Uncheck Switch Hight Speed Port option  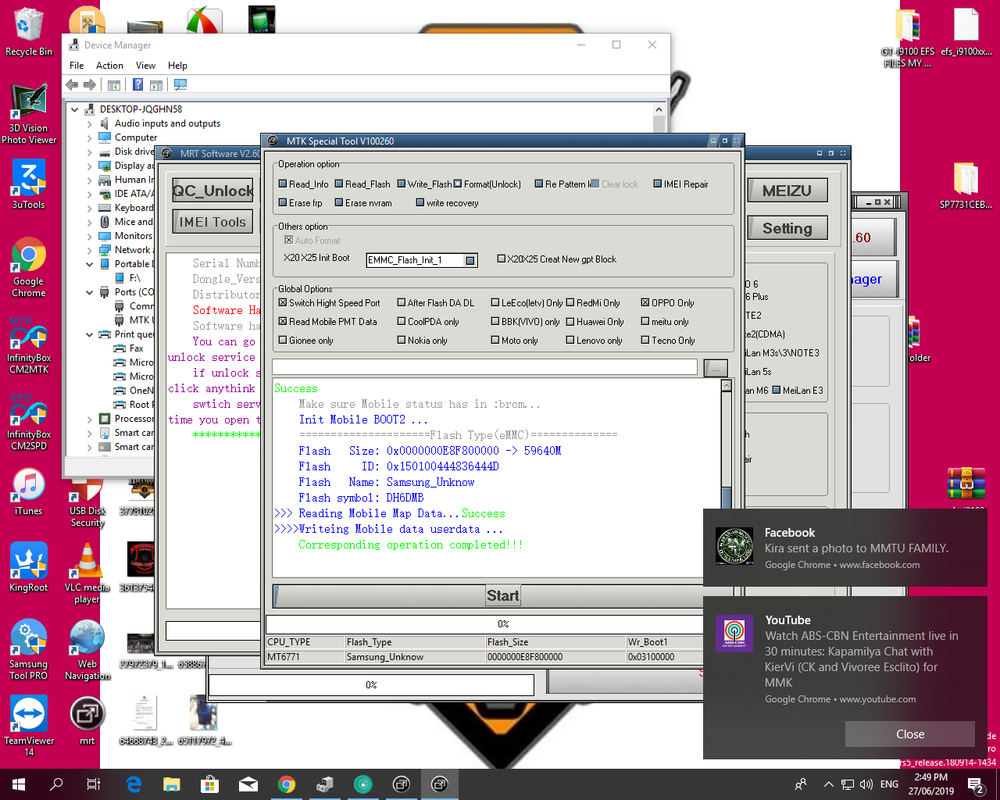coord(283,302)
